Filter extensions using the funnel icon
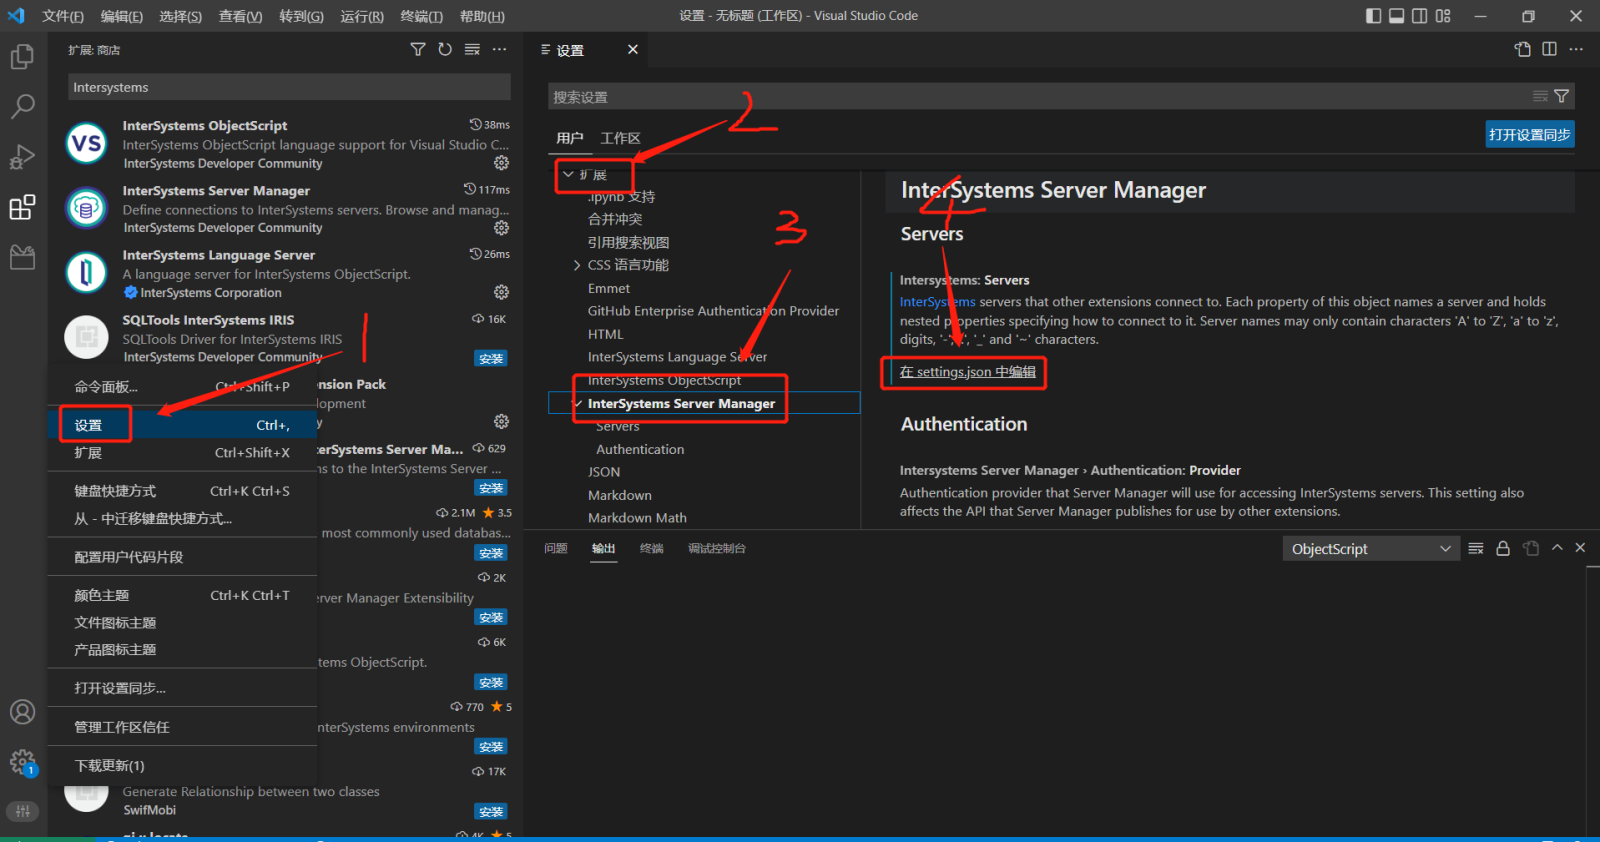This screenshot has height=842, width=1600. tap(418, 50)
